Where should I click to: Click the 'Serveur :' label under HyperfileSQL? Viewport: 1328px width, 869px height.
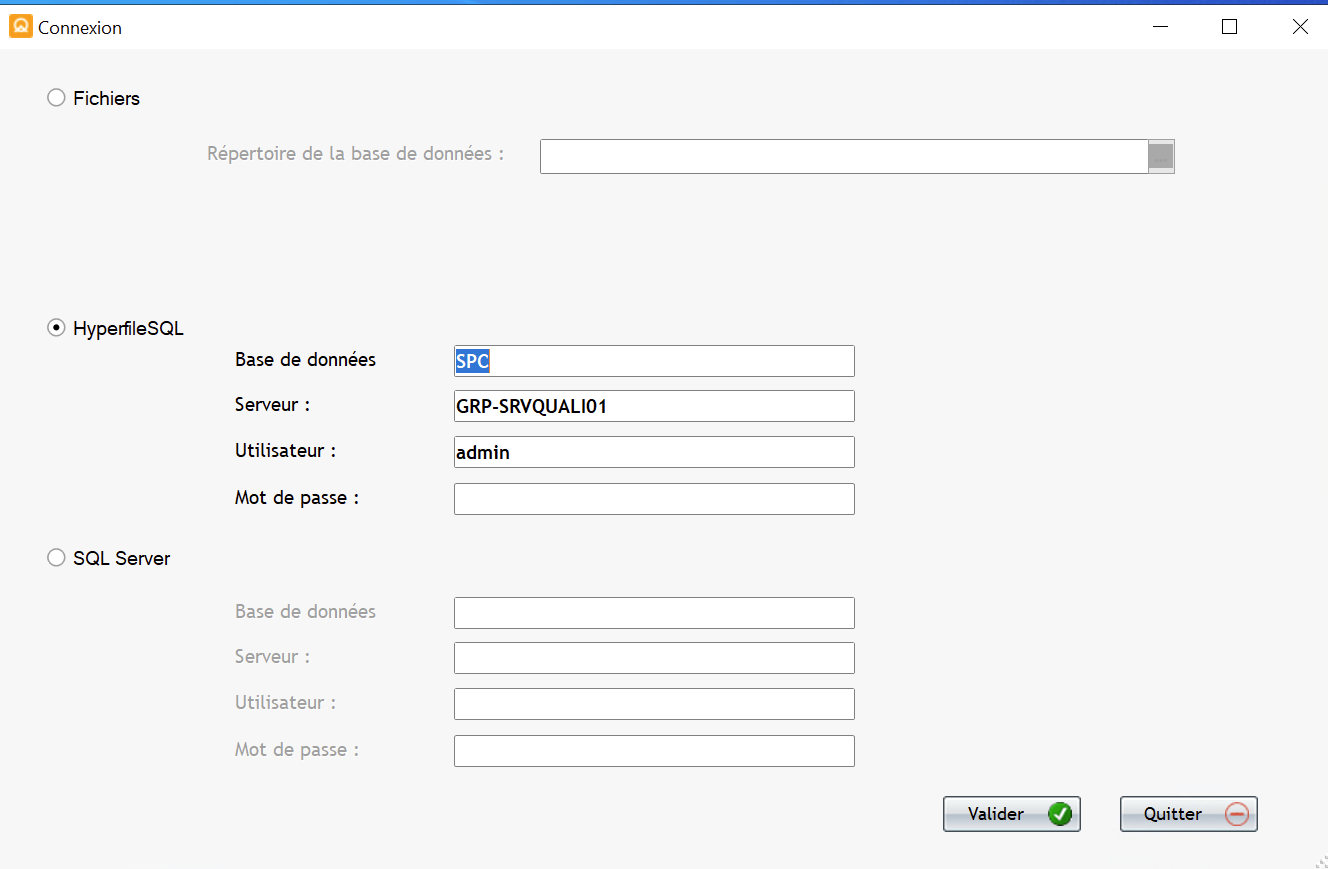click(272, 405)
